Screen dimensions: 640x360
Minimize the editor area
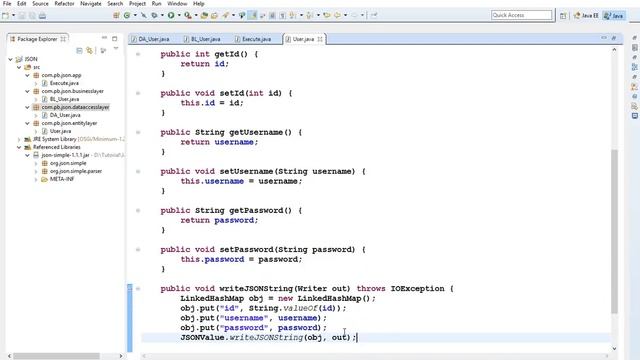604,38
